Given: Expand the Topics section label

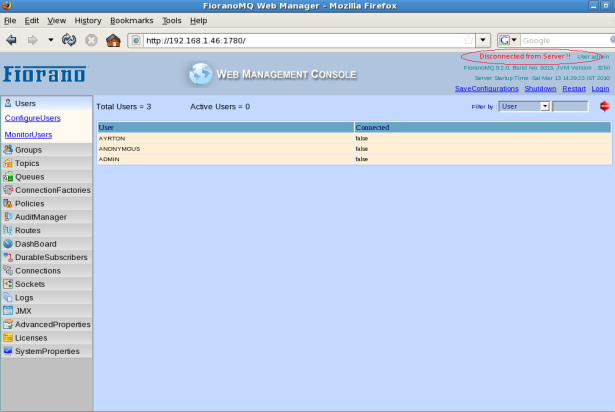Looking at the screenshot, I should coord(27,163).
